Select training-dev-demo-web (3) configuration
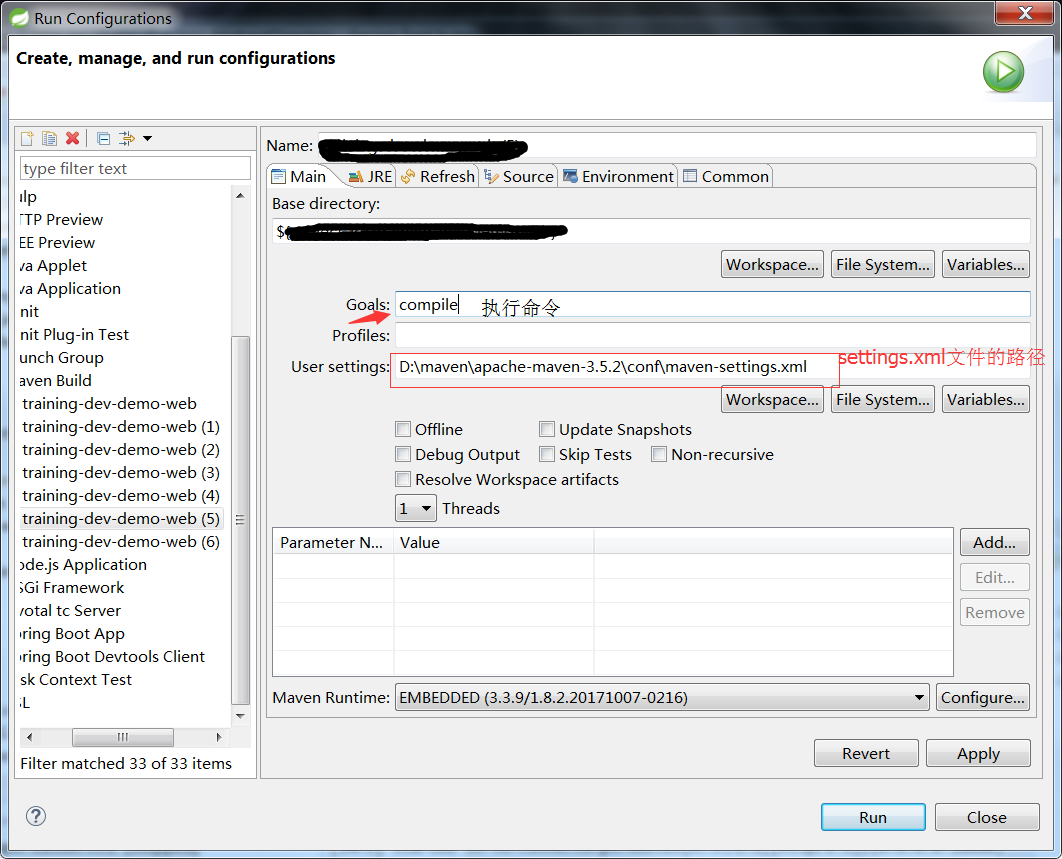 pos(121,473)
